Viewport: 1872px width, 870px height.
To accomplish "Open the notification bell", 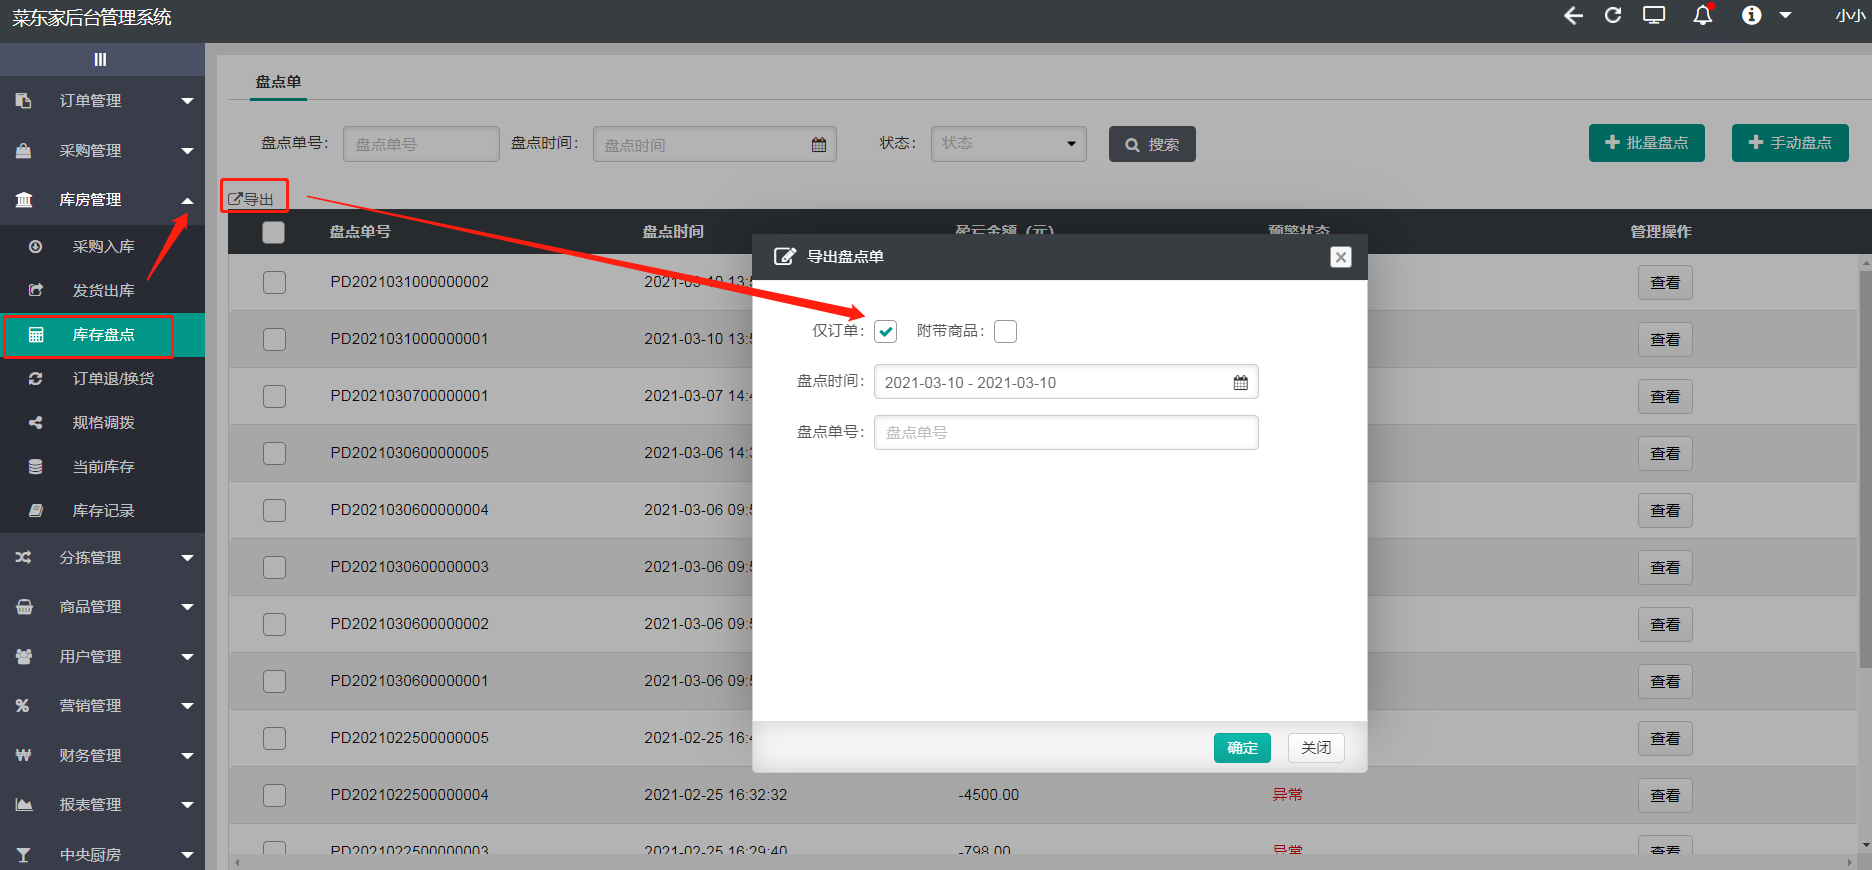I will click(x=1702, y=15).
